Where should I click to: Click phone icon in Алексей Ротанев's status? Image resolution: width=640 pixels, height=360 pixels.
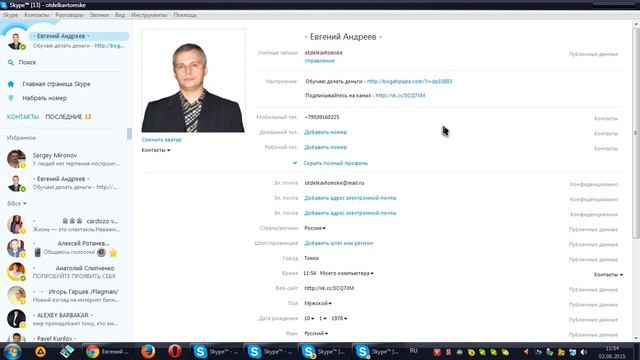click(x=37, y=253)
